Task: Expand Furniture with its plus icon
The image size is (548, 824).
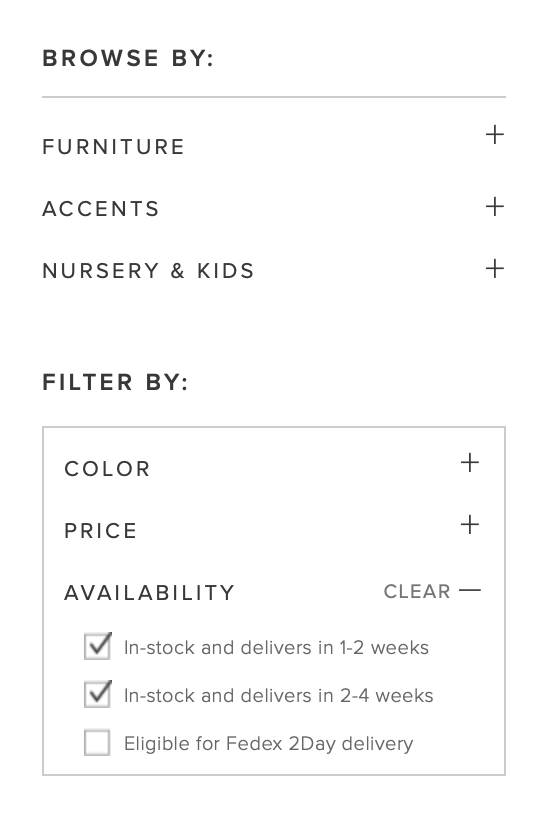Action: [494, 135]
